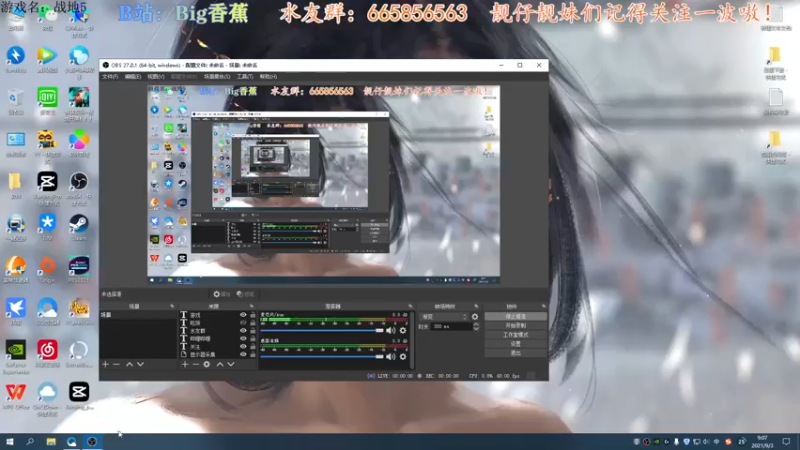800x450 pixels.
Task: Open the 文件(F) menu
Action: (x=110, y=77)
